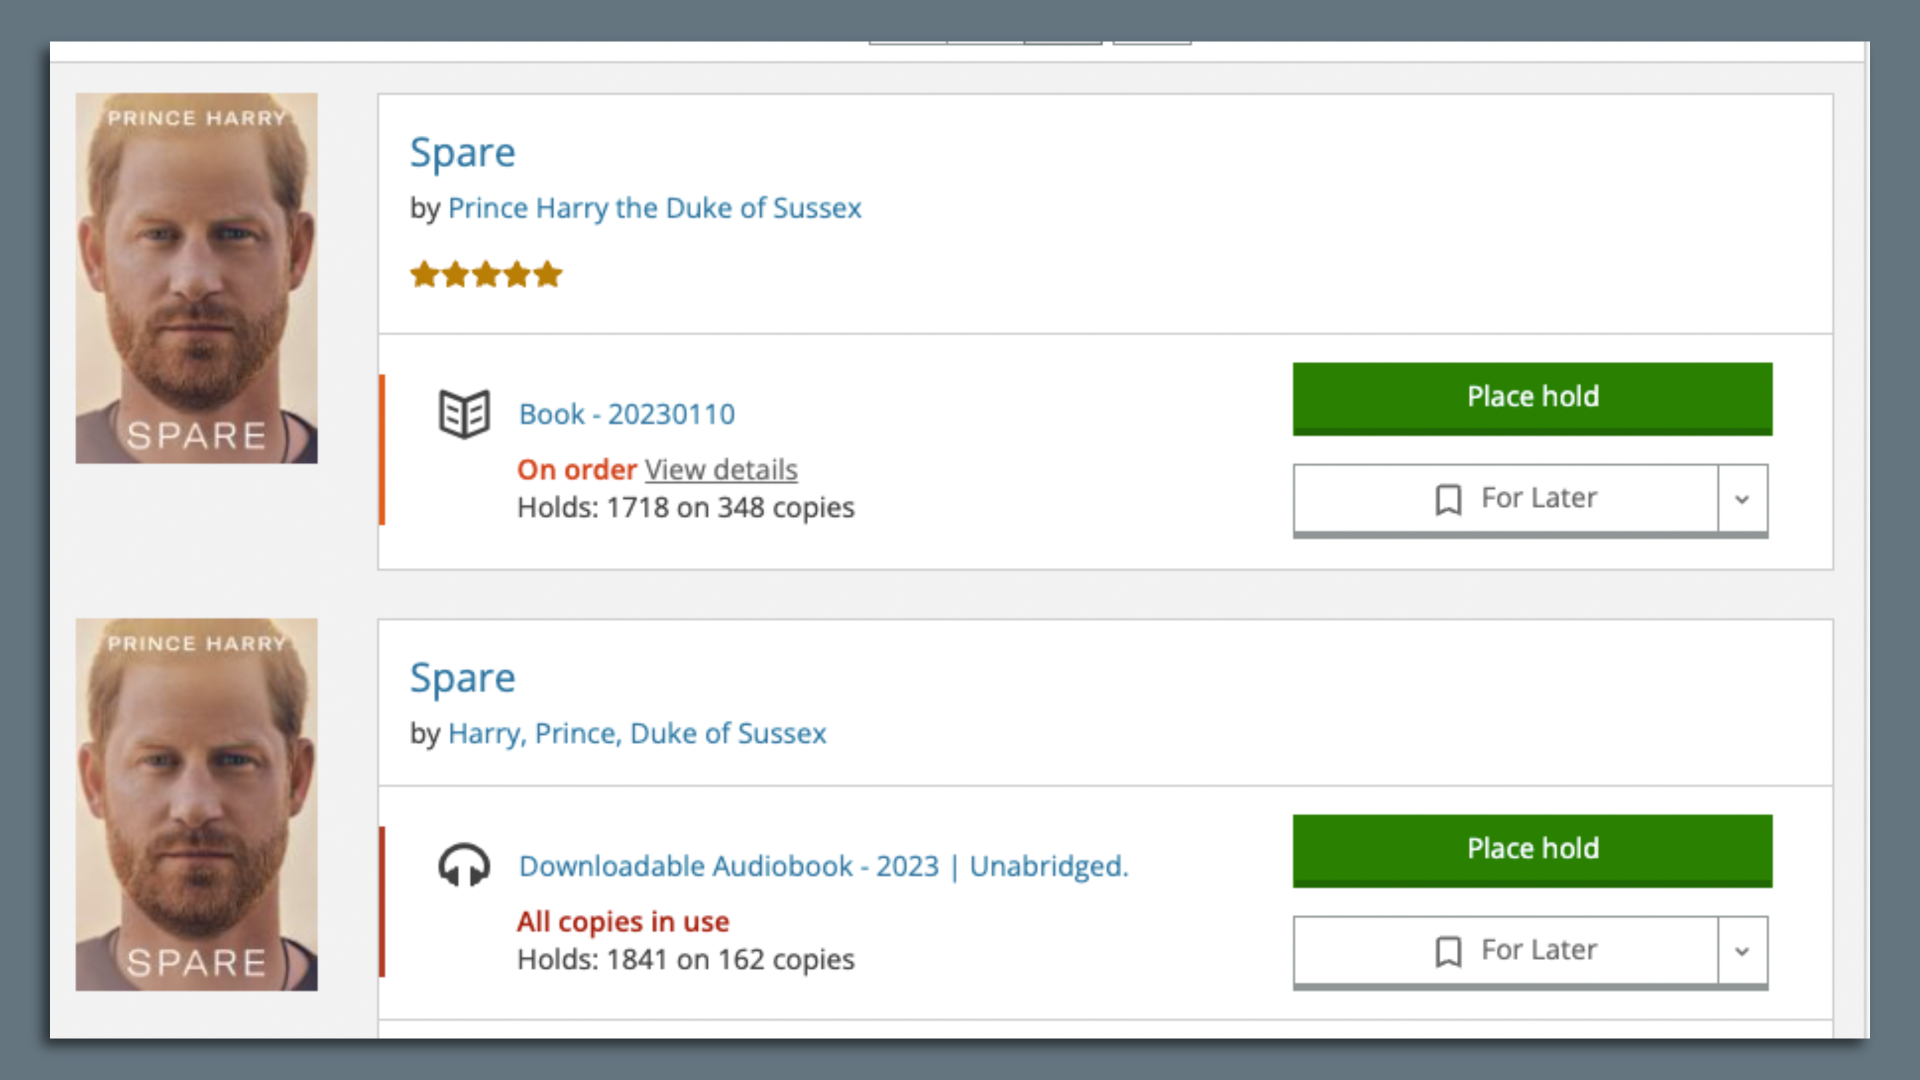Click bookmark icon in second For Later button
The height and width of the screenshot is (1080, 1920).
coord(1448,950)
